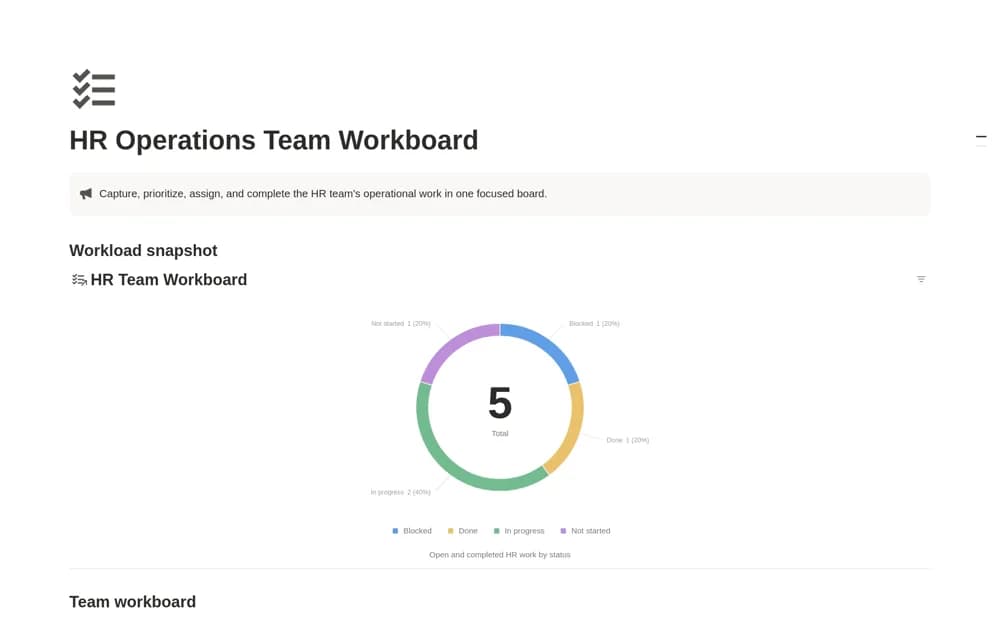Click the Done legend yellow swatch
Viewport: 1000px width, 624px height.
[450, 531]
